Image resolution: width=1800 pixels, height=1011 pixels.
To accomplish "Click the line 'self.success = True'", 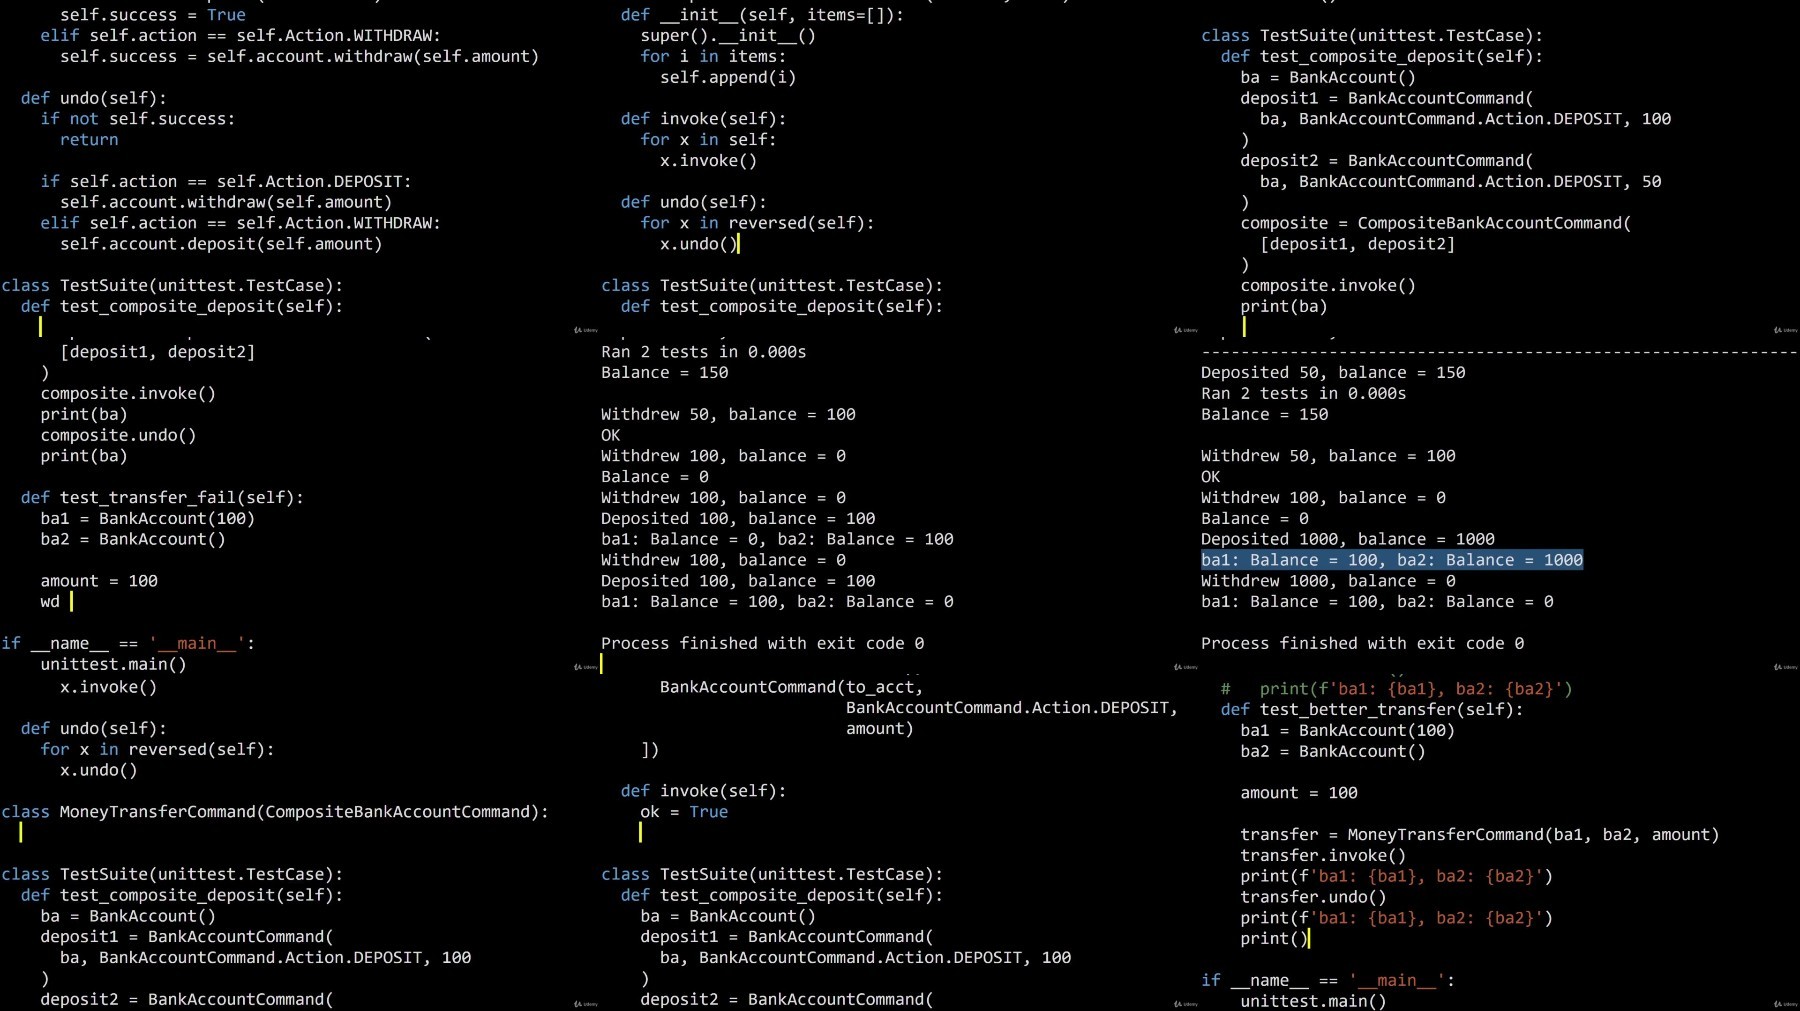I will click(x=152, y=15).
